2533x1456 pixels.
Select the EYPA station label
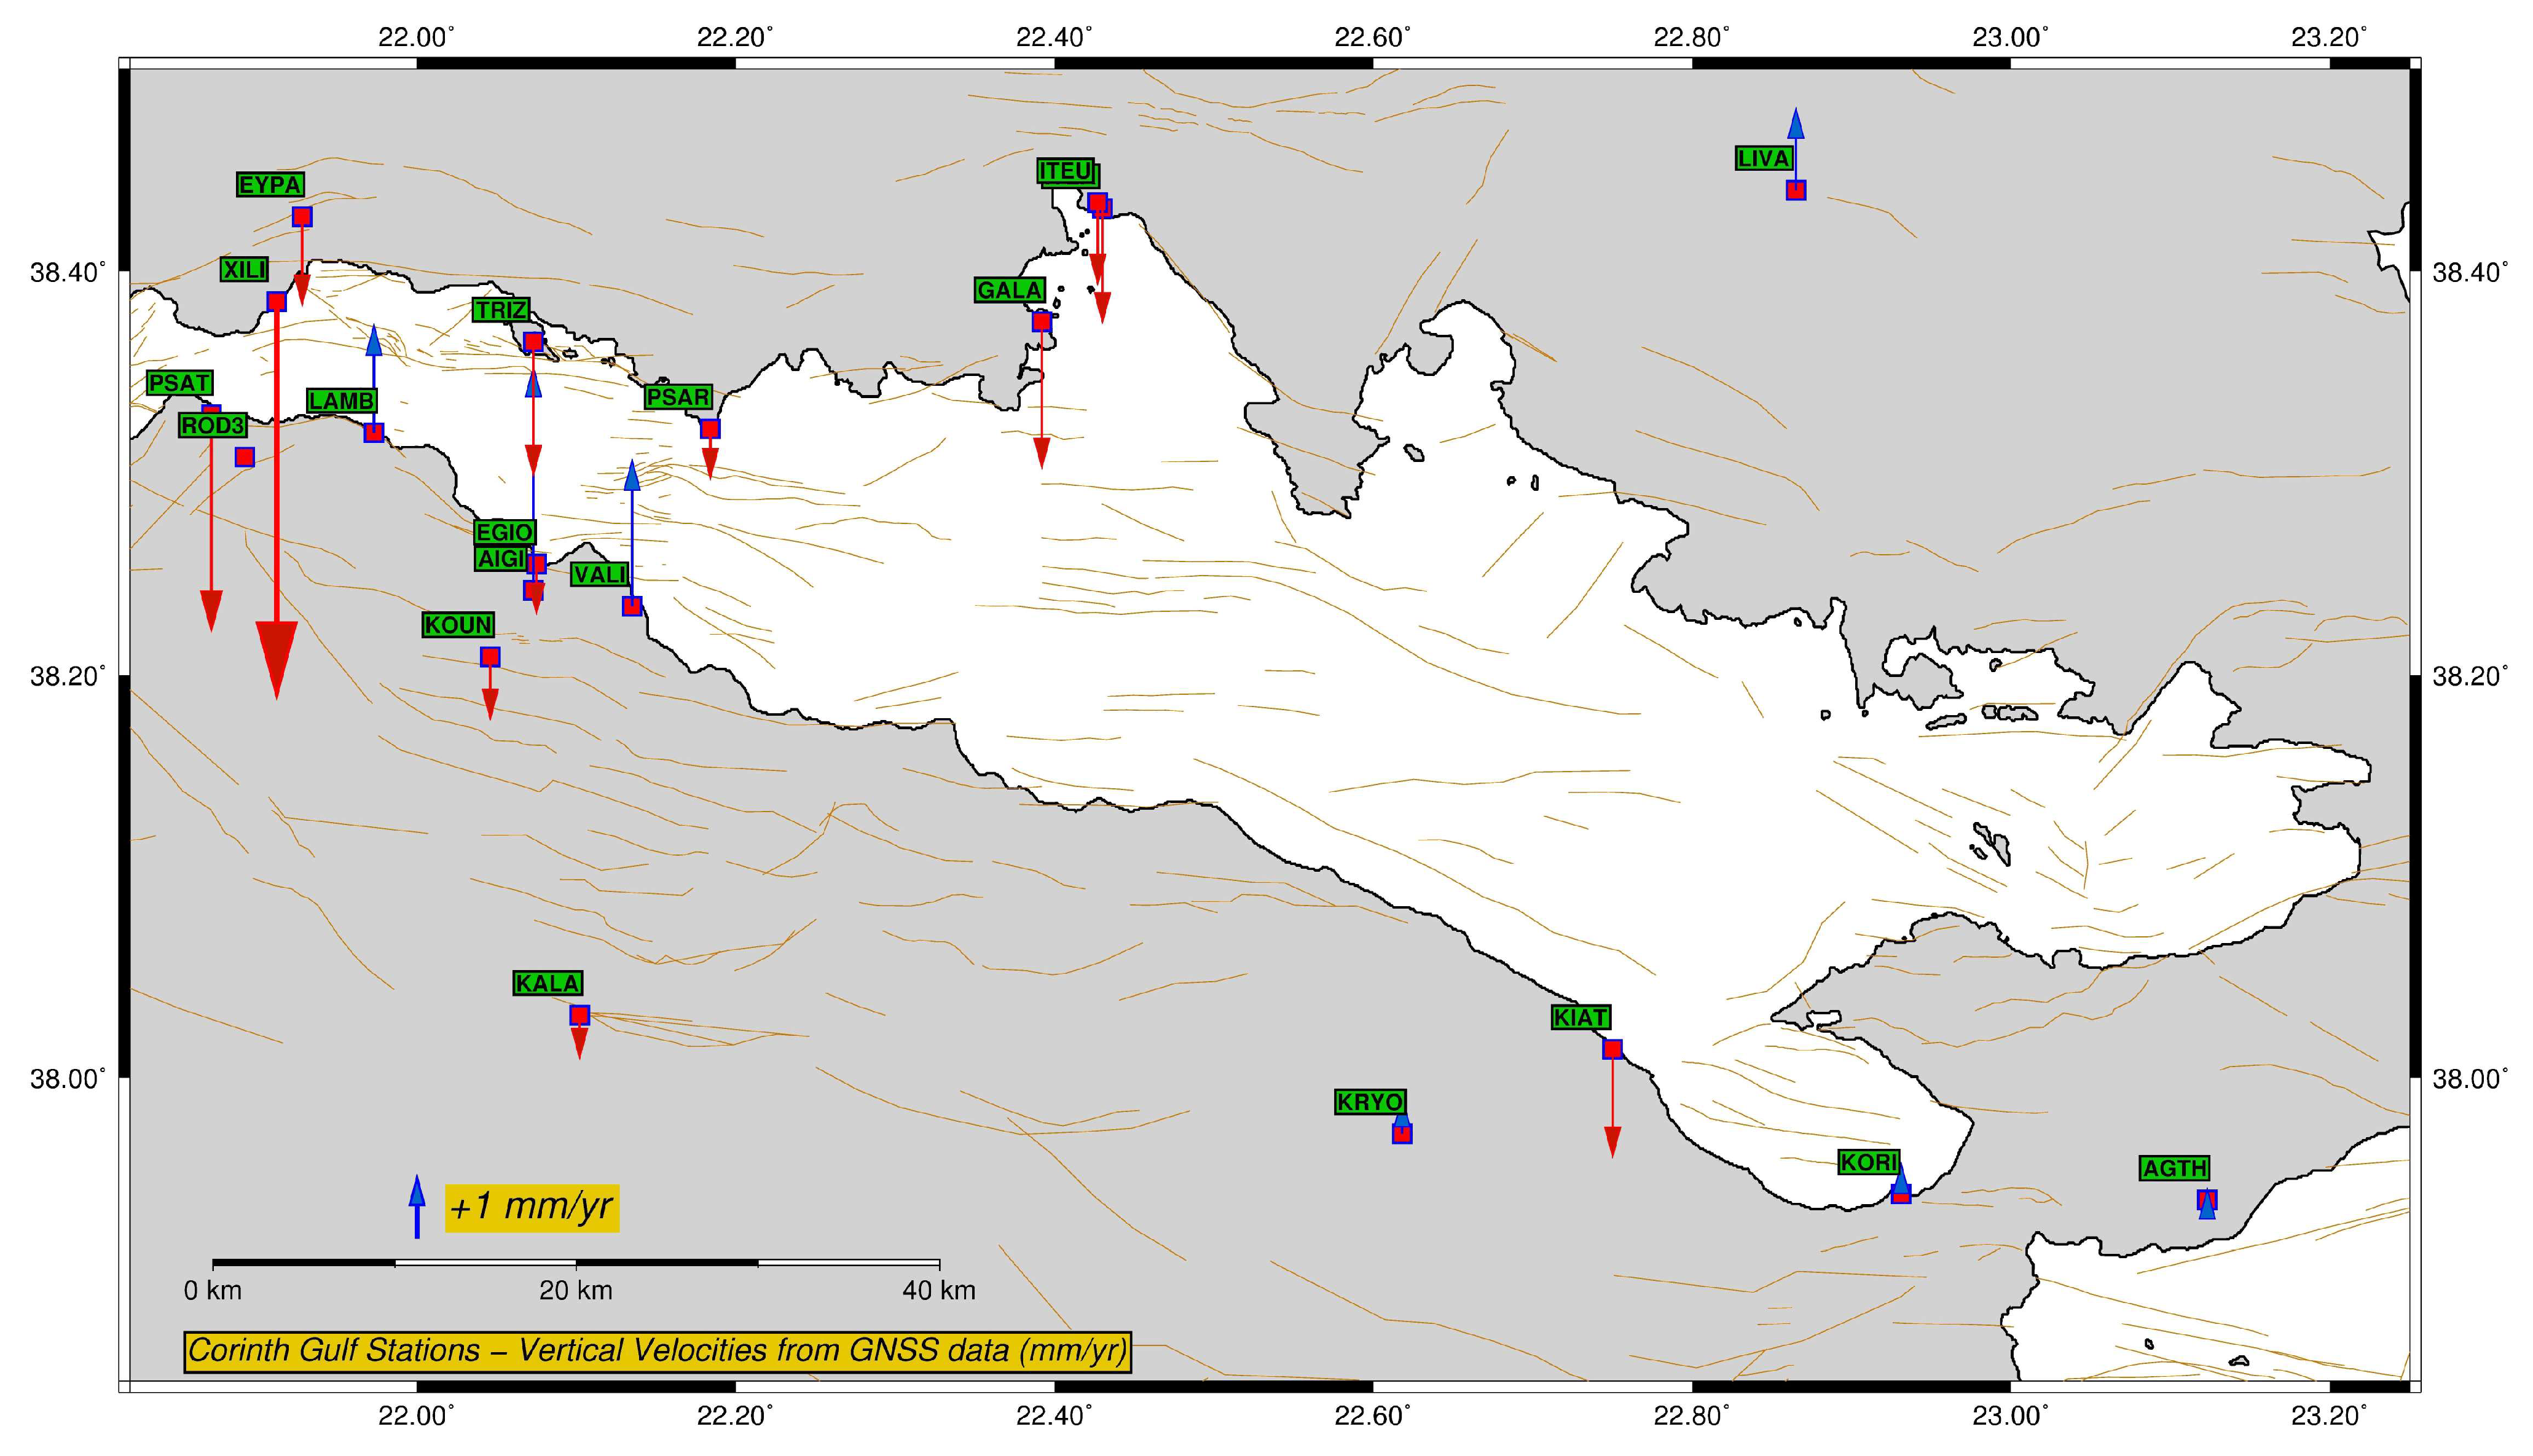(x=270, y=185)
